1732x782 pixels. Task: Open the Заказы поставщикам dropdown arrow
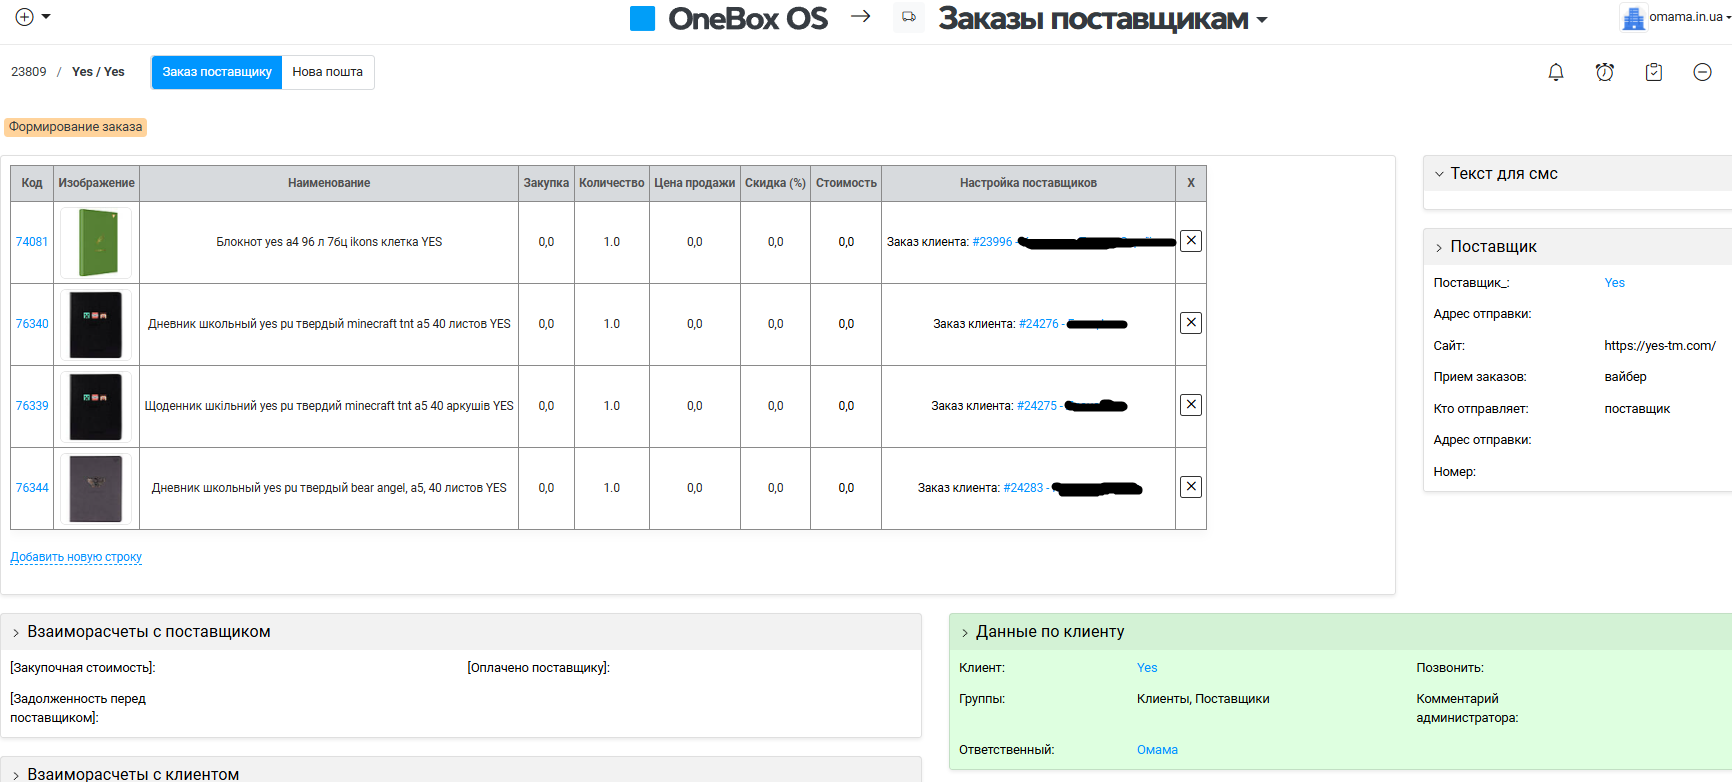coord(1262,21)
